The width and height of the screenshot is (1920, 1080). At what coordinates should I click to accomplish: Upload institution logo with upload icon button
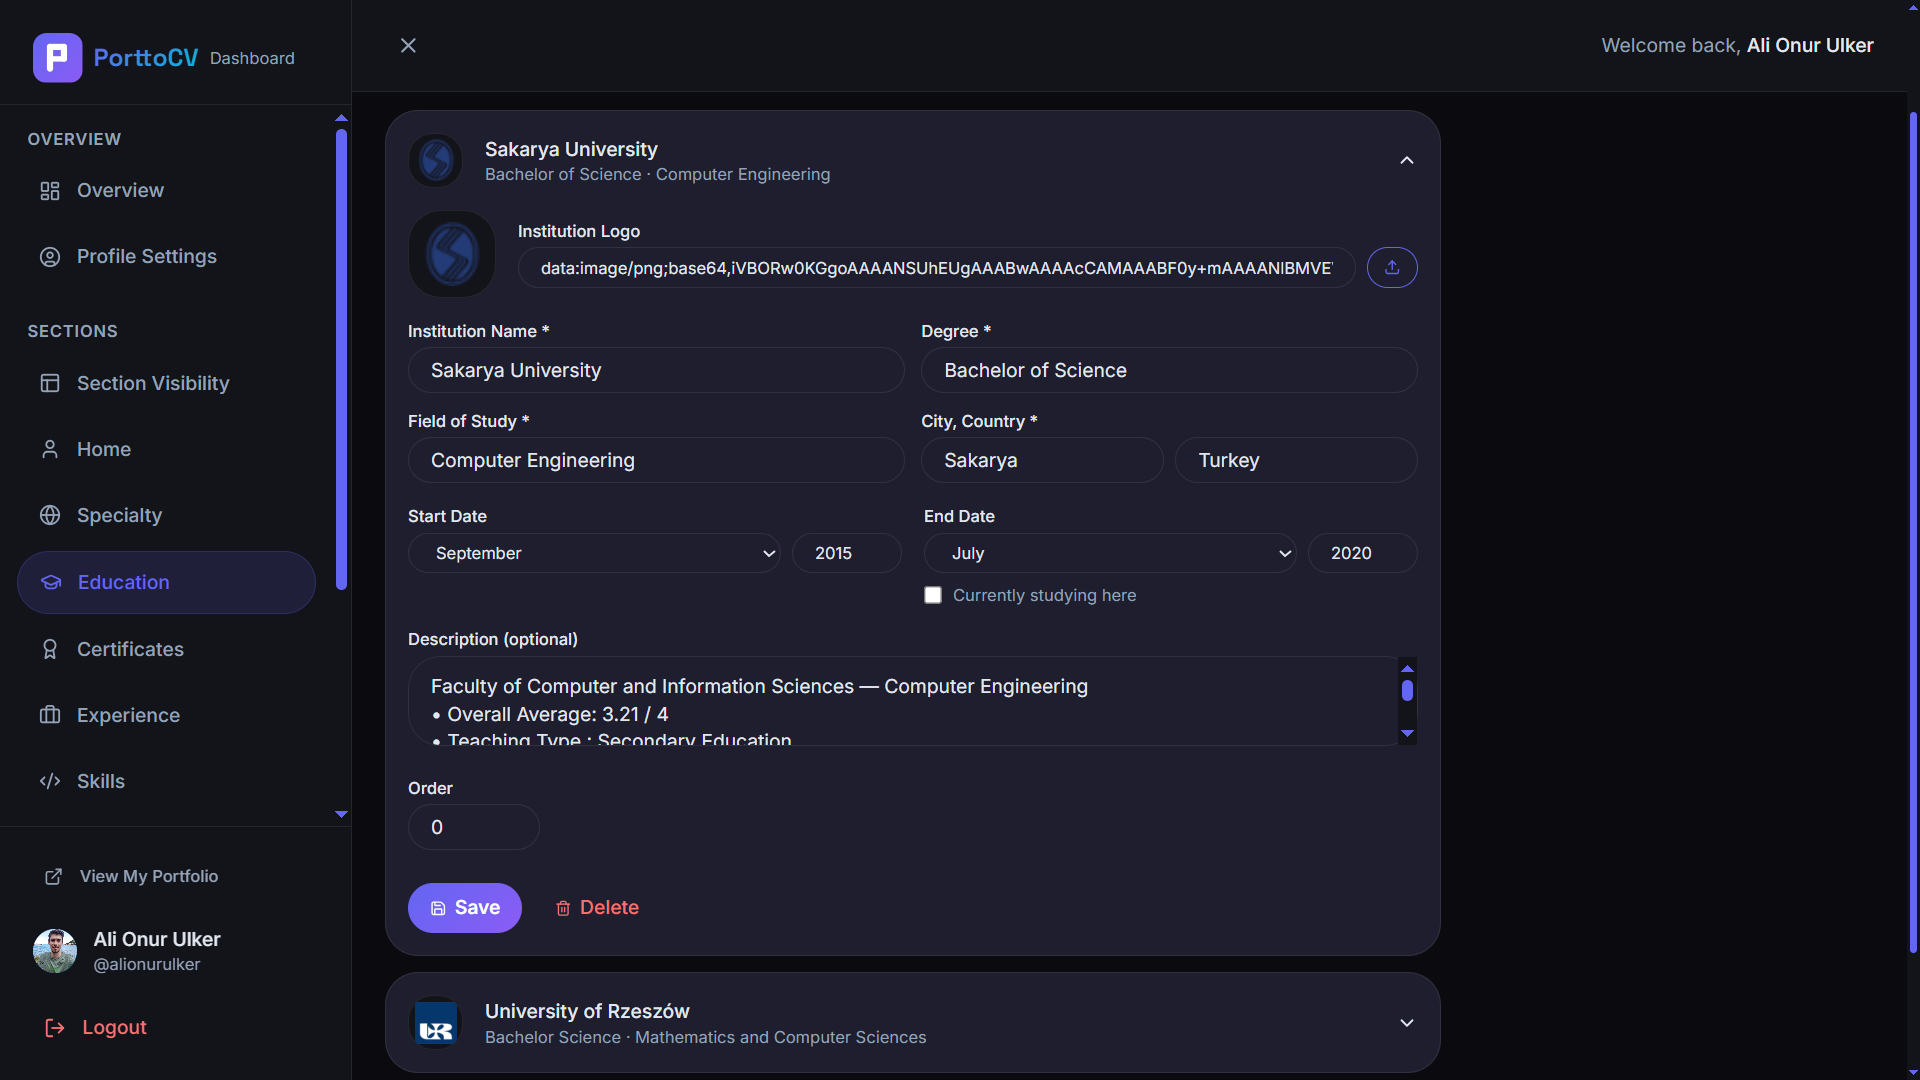point(1392,267)
